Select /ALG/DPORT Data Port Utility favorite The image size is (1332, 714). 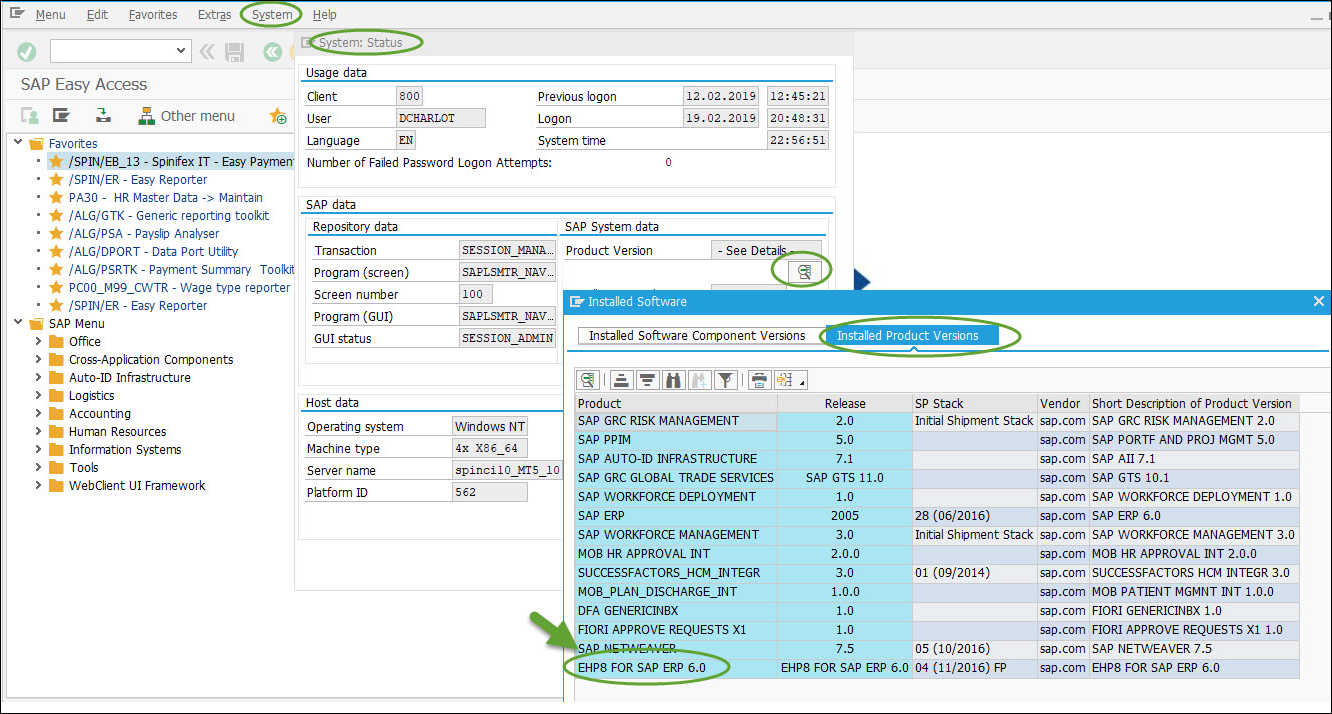(x=154, y=252)
